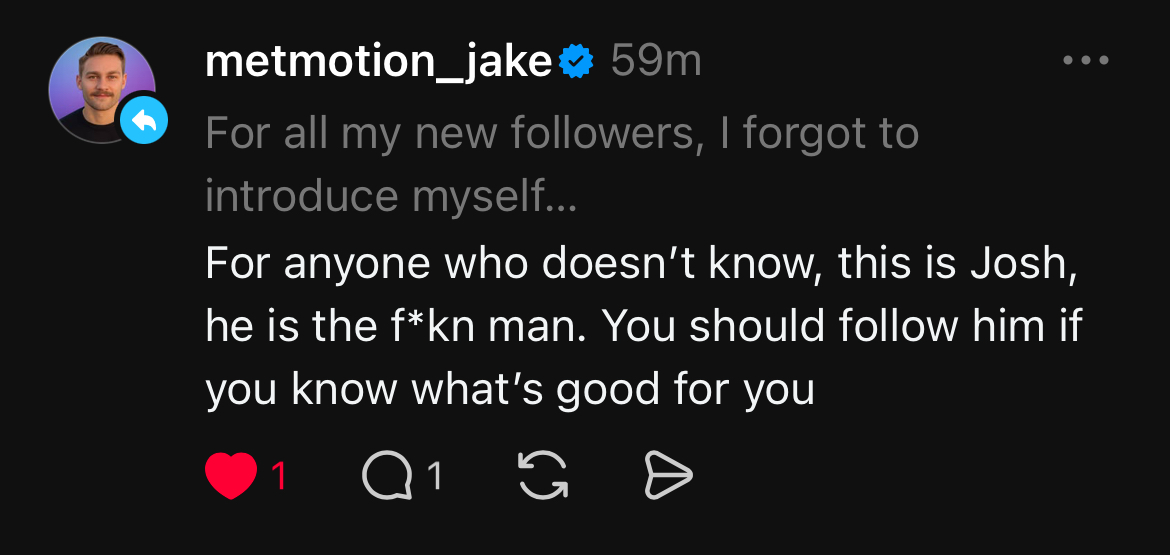
Task: Click the reply count beside the comment bubble
Action: pyautogui.click(x=435, y=476)
